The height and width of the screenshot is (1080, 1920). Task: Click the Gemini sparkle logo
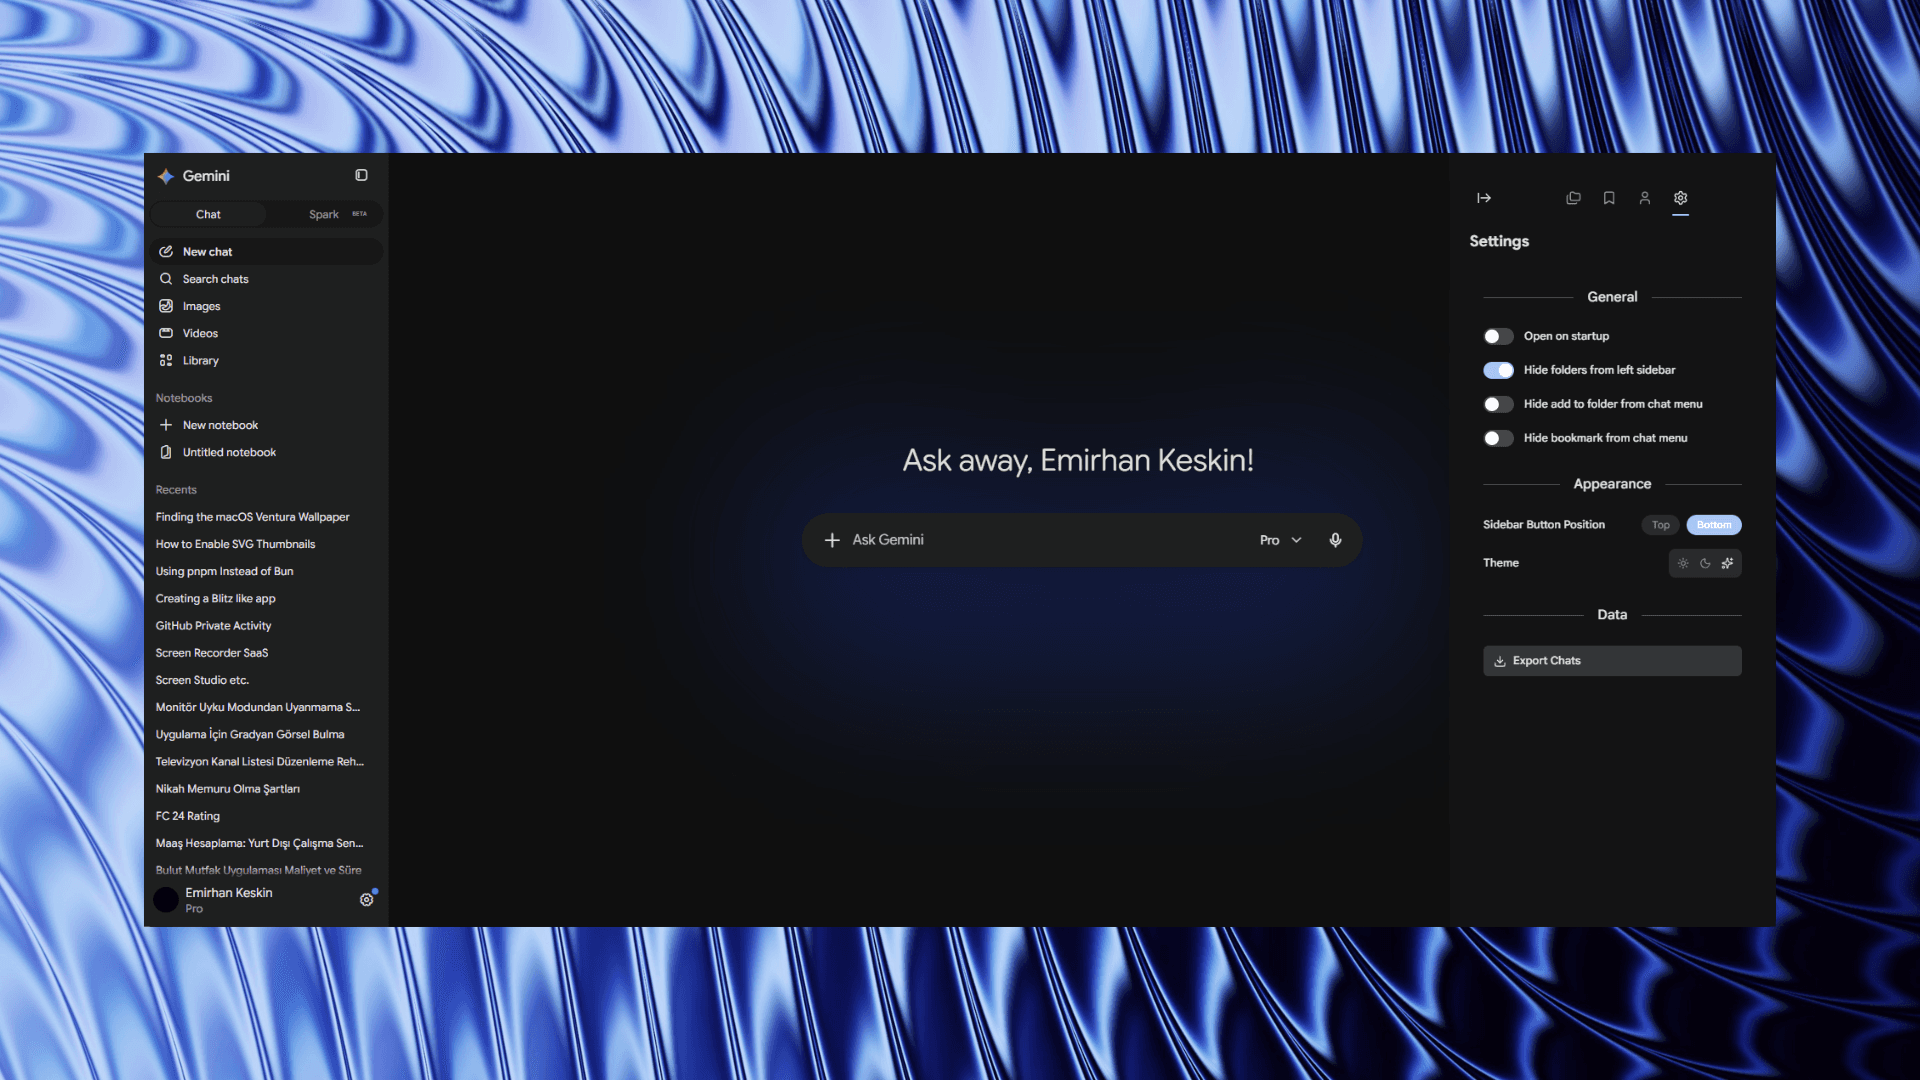pyautogui.click(x=166, y=176)
